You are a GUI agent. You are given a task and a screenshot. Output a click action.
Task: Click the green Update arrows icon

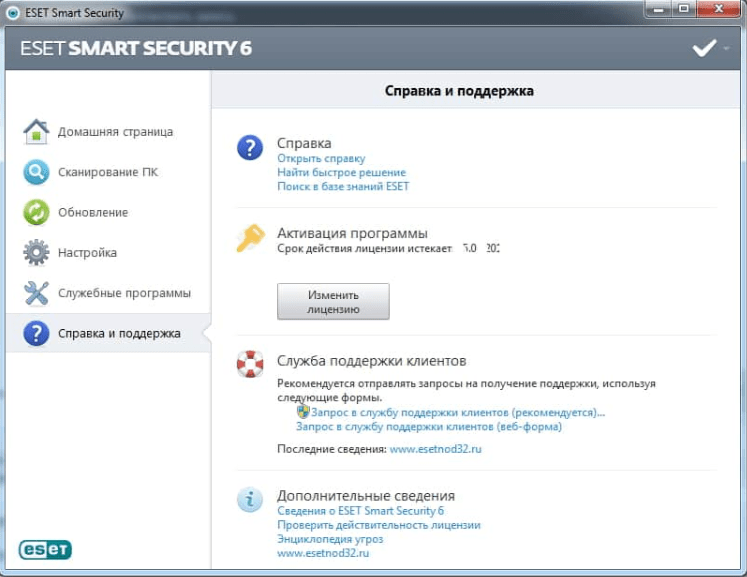coord(36,213)
